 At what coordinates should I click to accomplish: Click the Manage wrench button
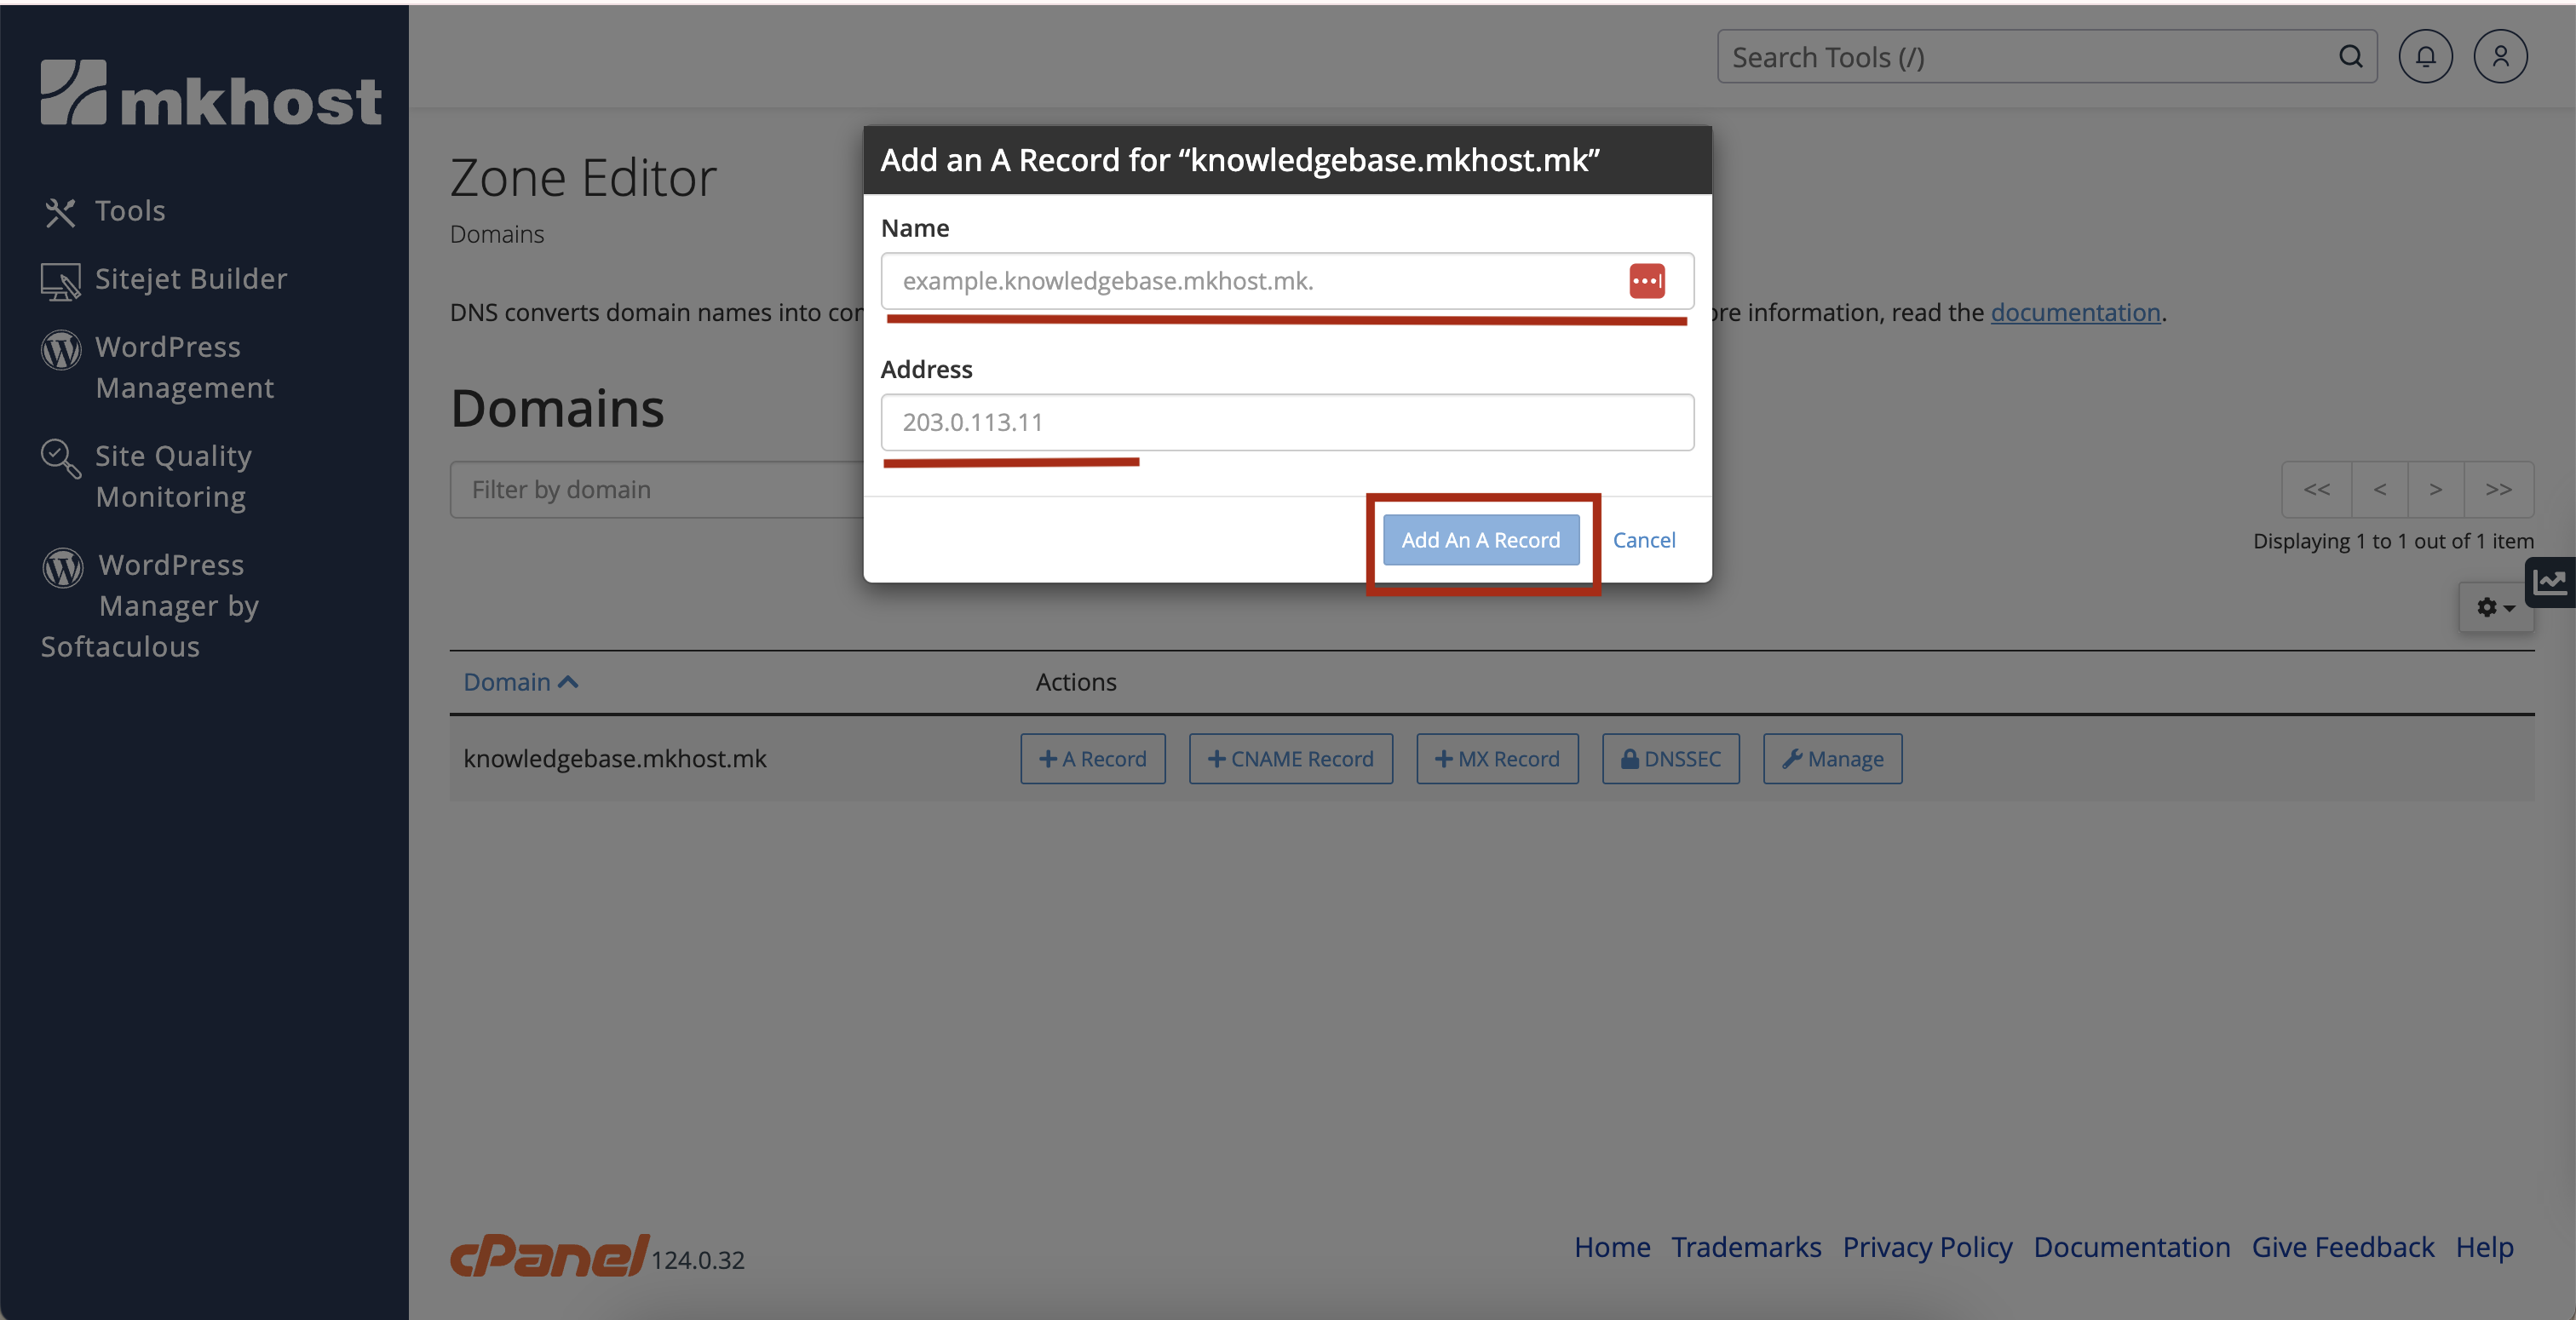coord(1832,759)
